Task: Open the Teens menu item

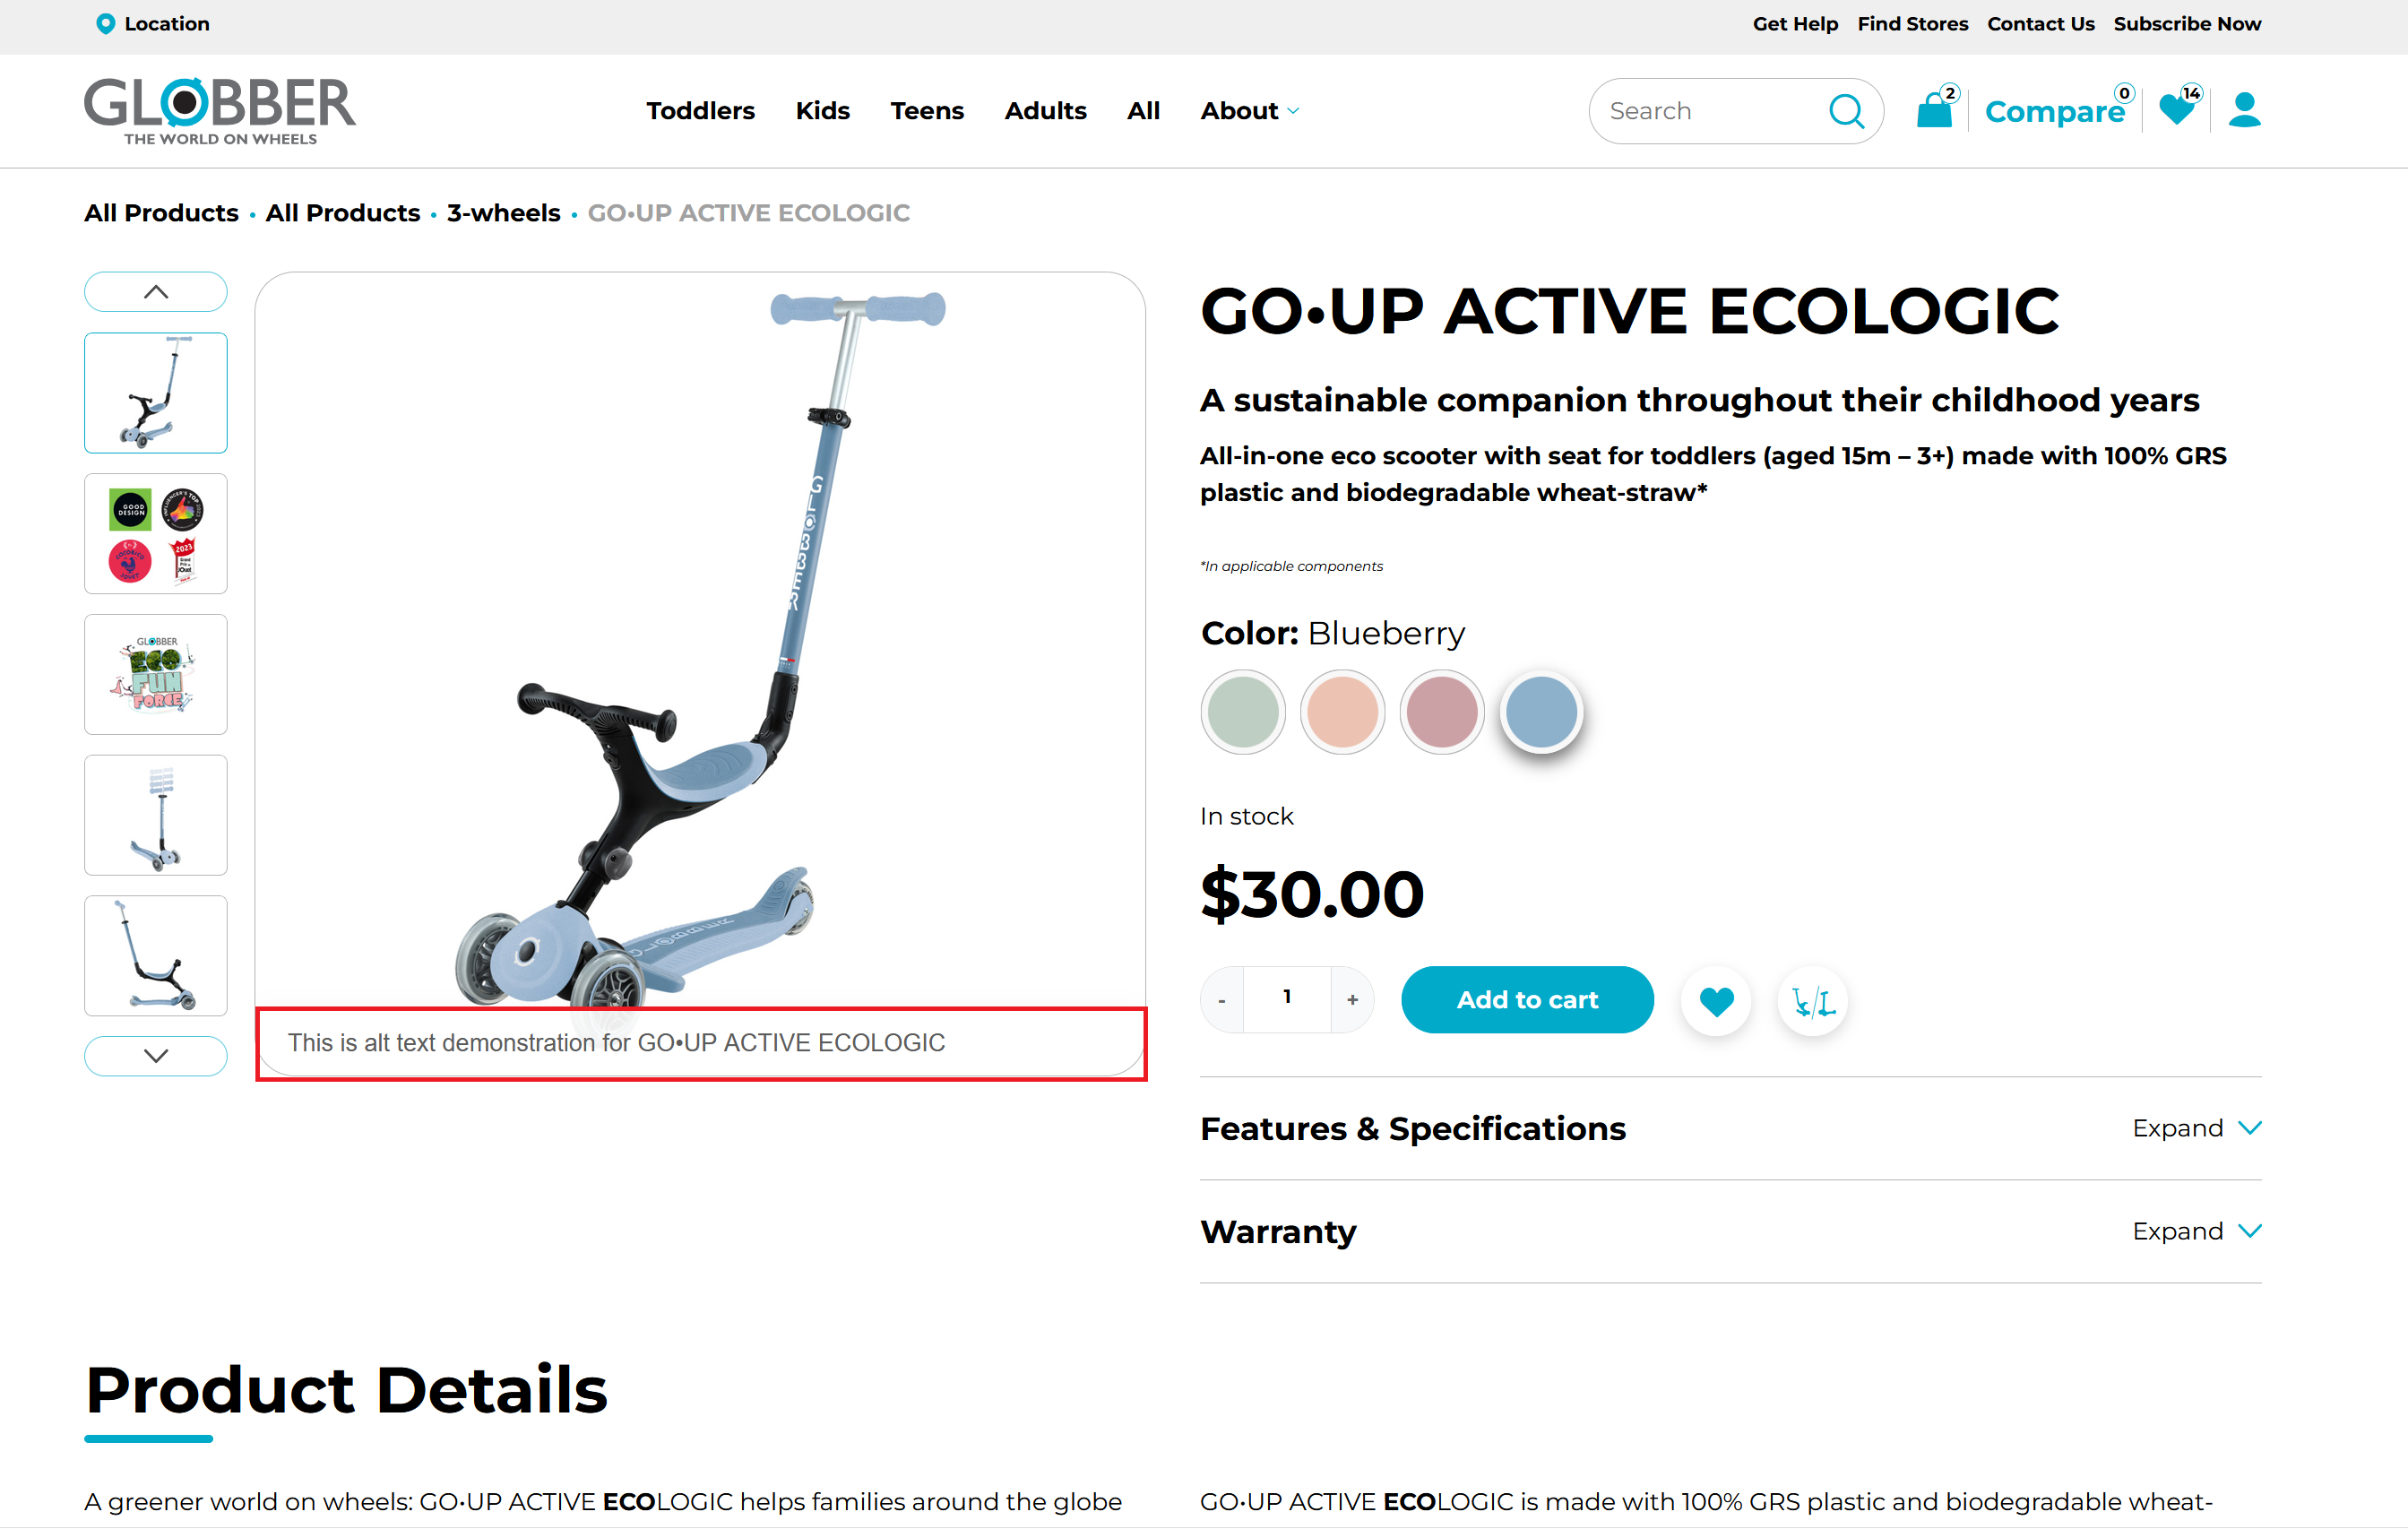Action: [927, 111]
